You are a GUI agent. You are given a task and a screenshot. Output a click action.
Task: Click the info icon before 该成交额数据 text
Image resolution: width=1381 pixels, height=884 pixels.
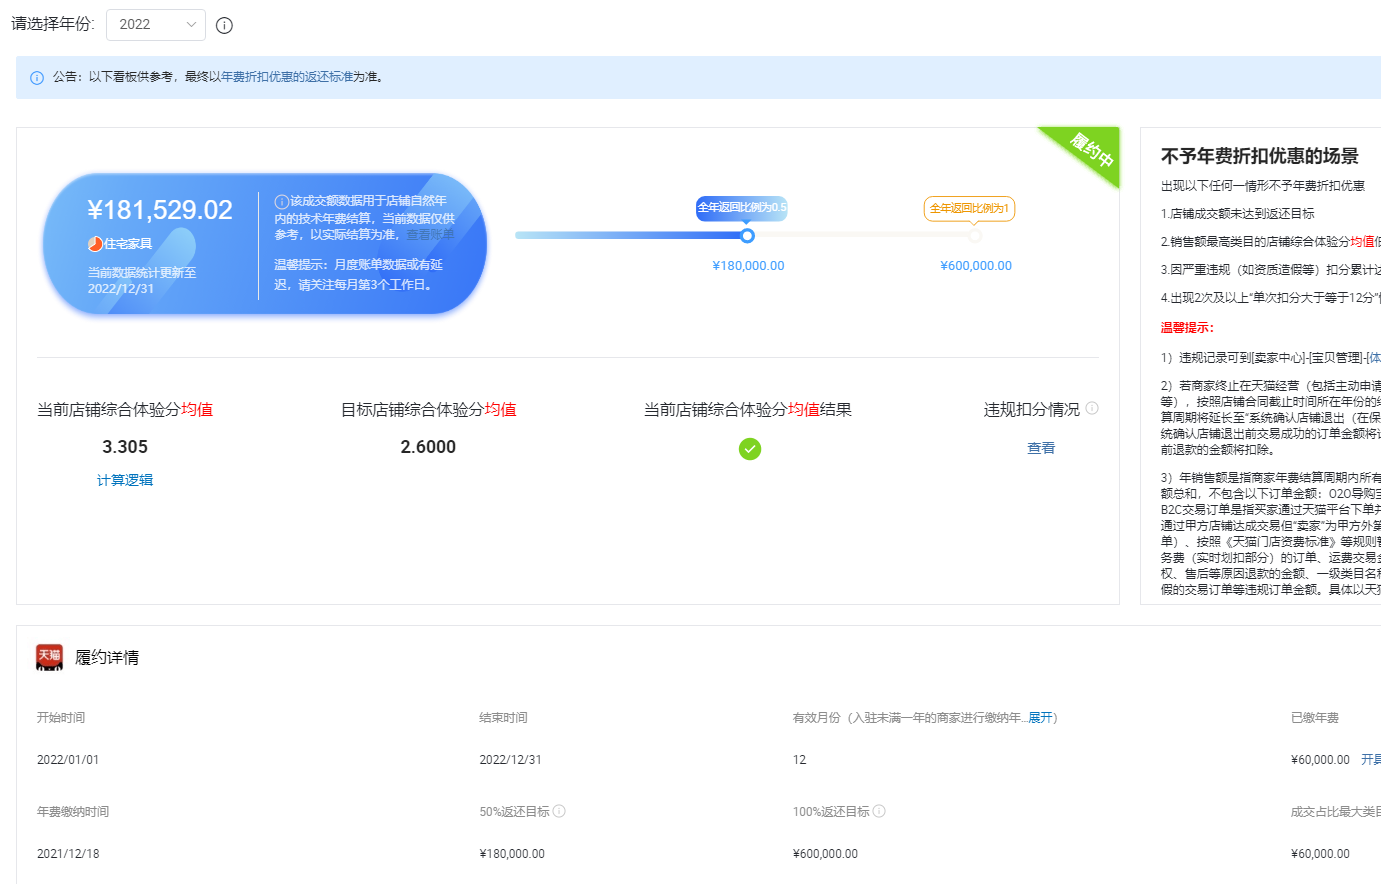point(282,202)
